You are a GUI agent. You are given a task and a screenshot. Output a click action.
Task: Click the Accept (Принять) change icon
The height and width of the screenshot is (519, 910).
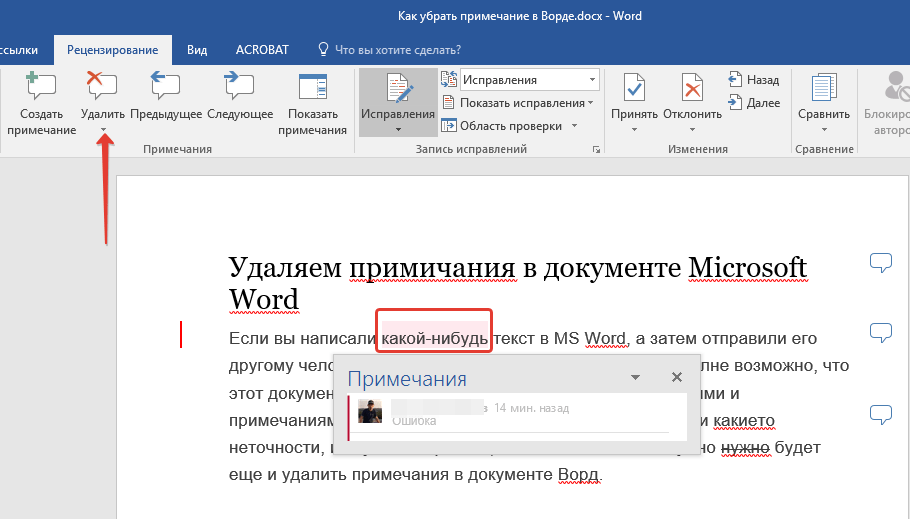pyautogui.click(x=634, y=90)
